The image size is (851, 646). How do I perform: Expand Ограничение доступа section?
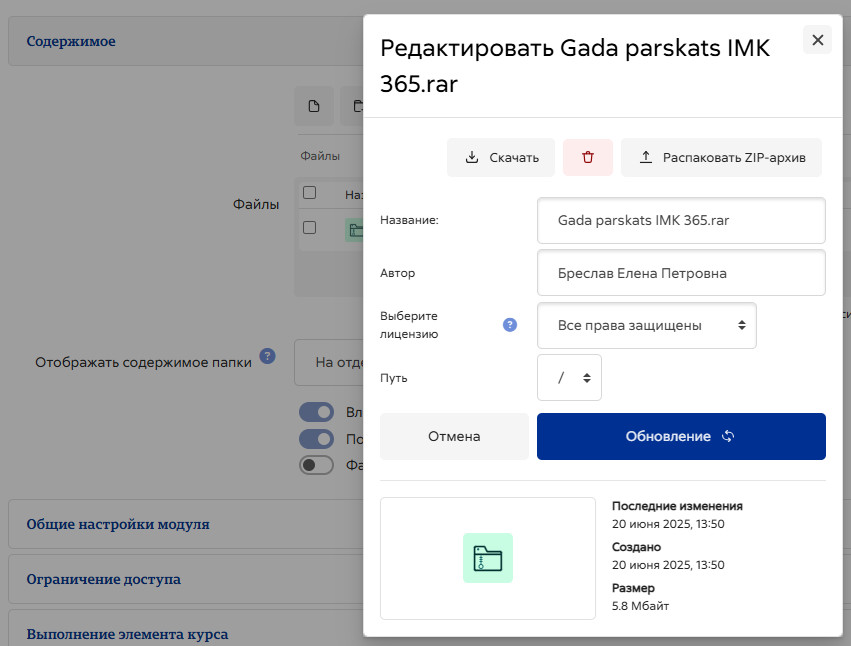pos(104,579)
